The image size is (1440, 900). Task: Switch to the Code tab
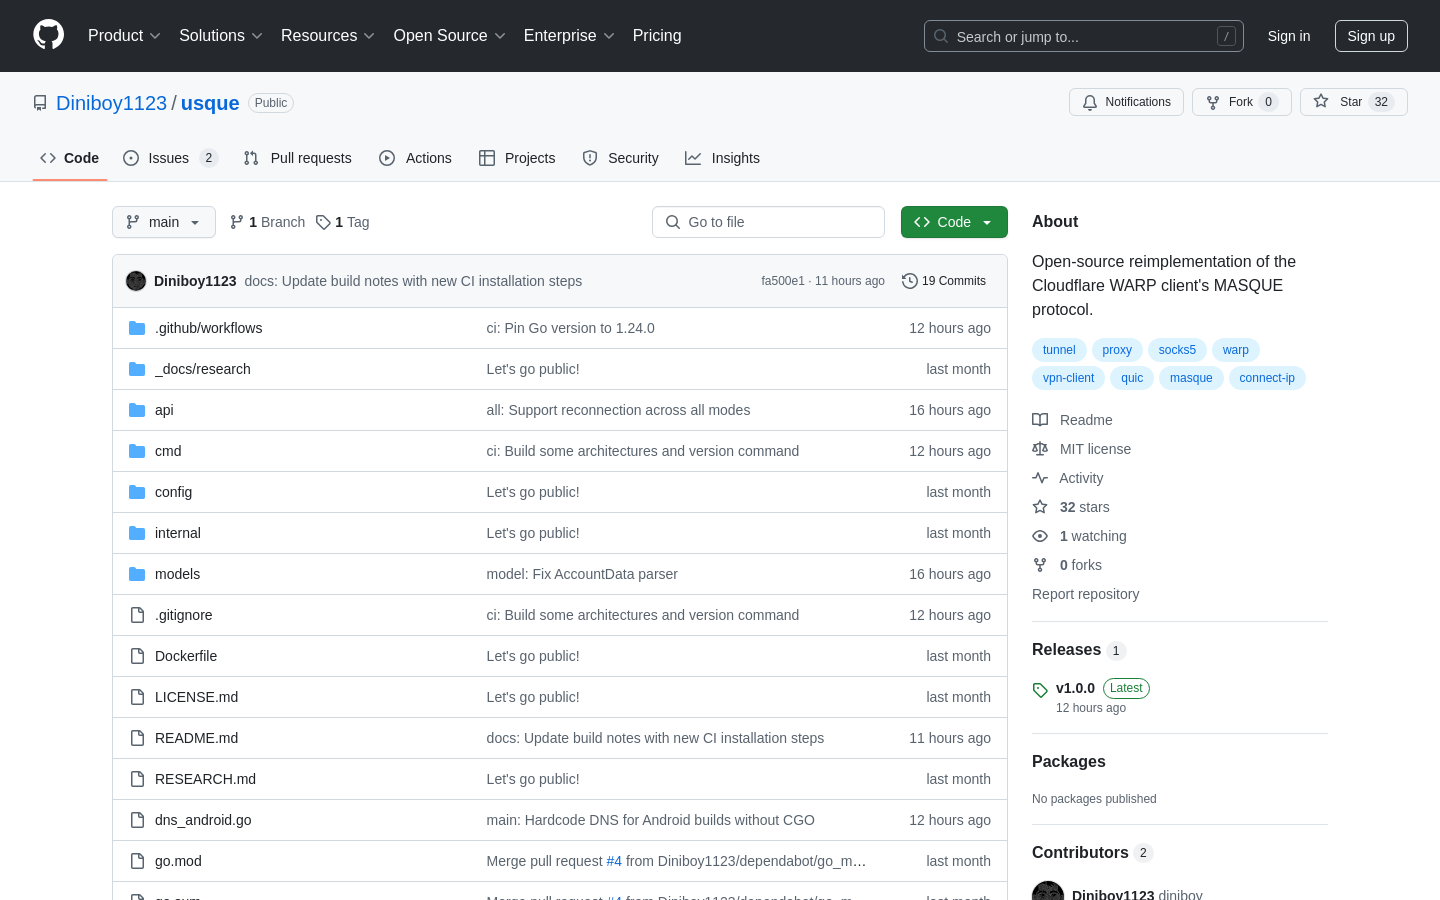click(70, 158)
